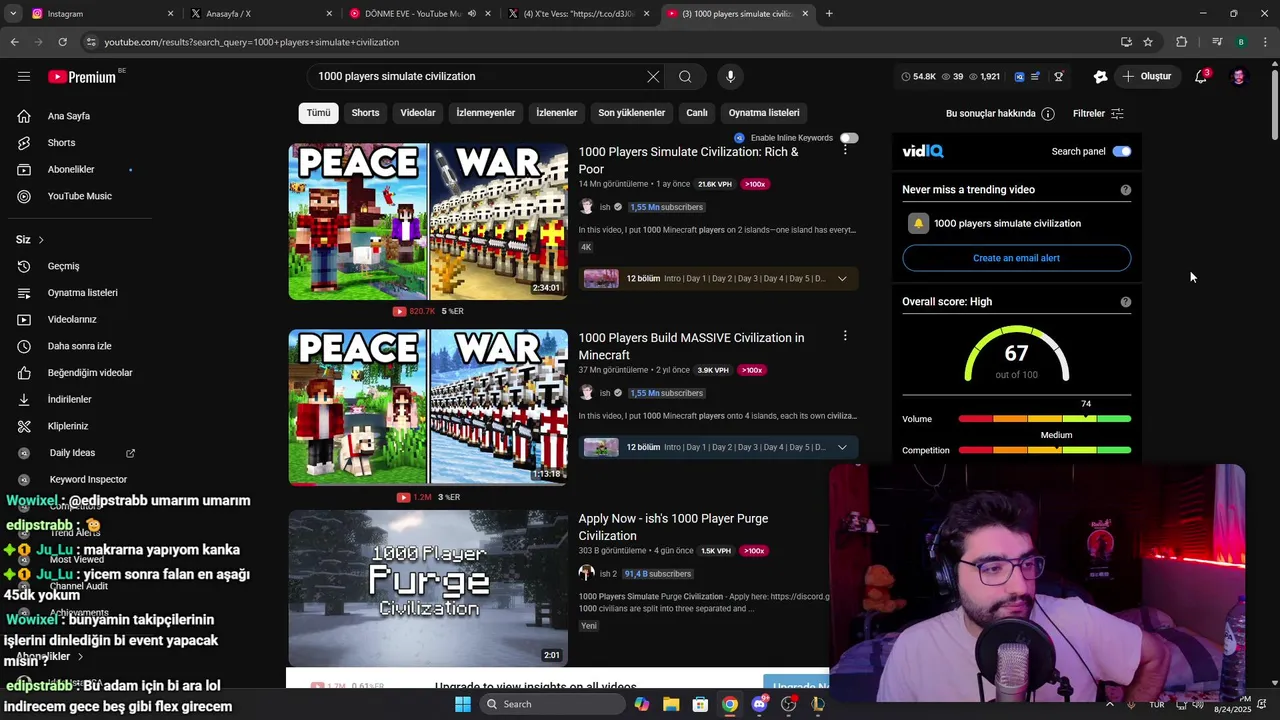Image resolution: width=1280 pixels, height=720 pixels.
Task: Open YouTube notifications bell
Action: [1201, 77]
